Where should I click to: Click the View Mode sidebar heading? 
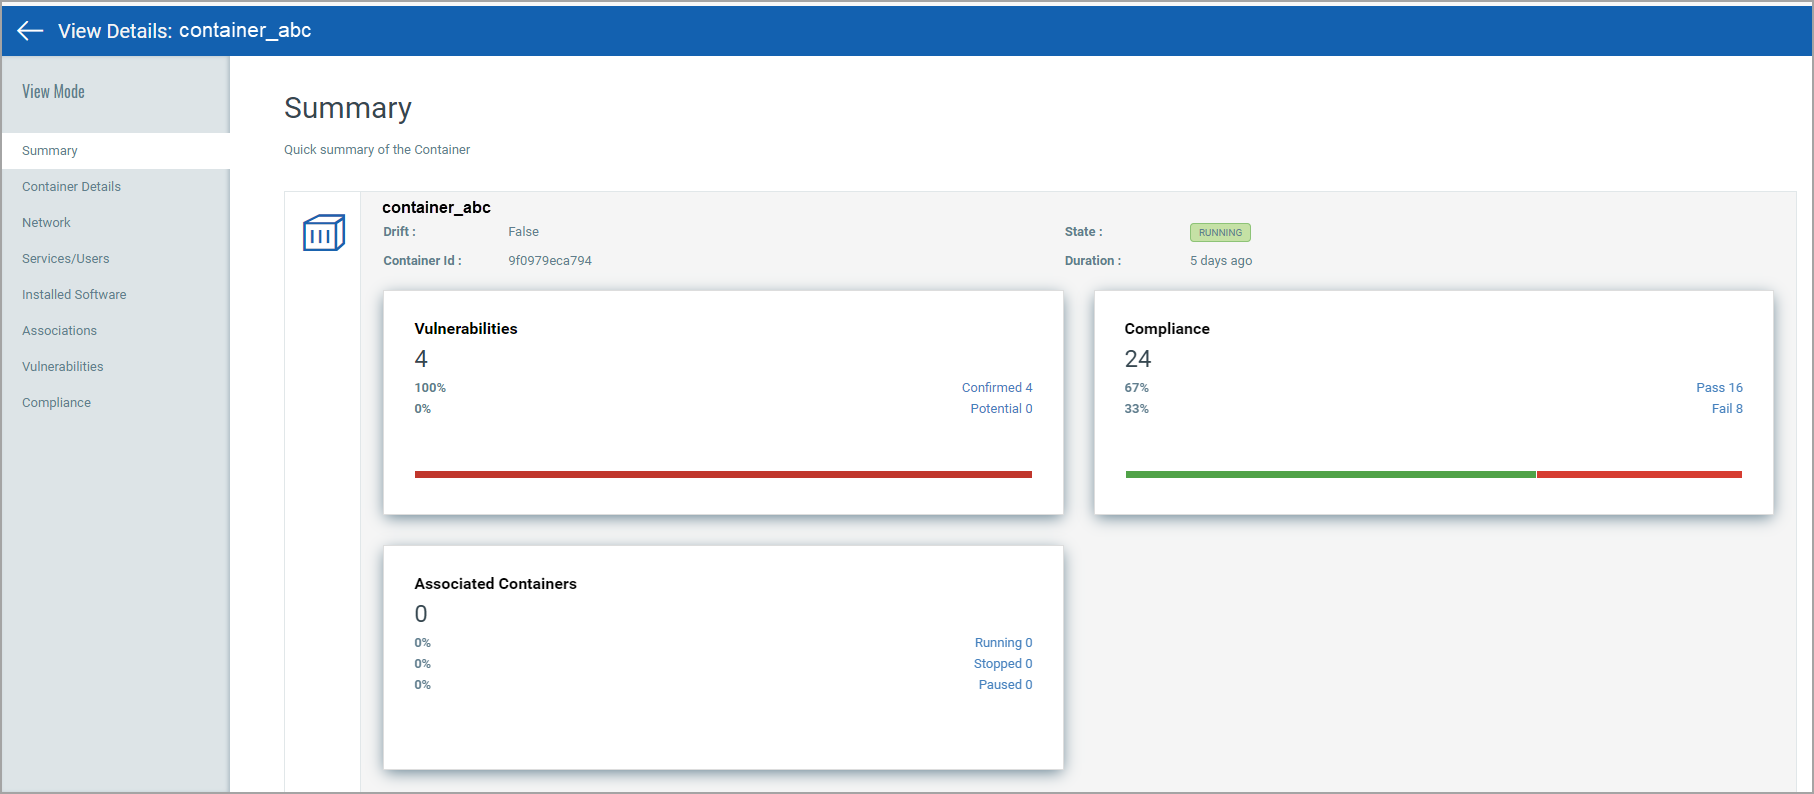point(54,92)
